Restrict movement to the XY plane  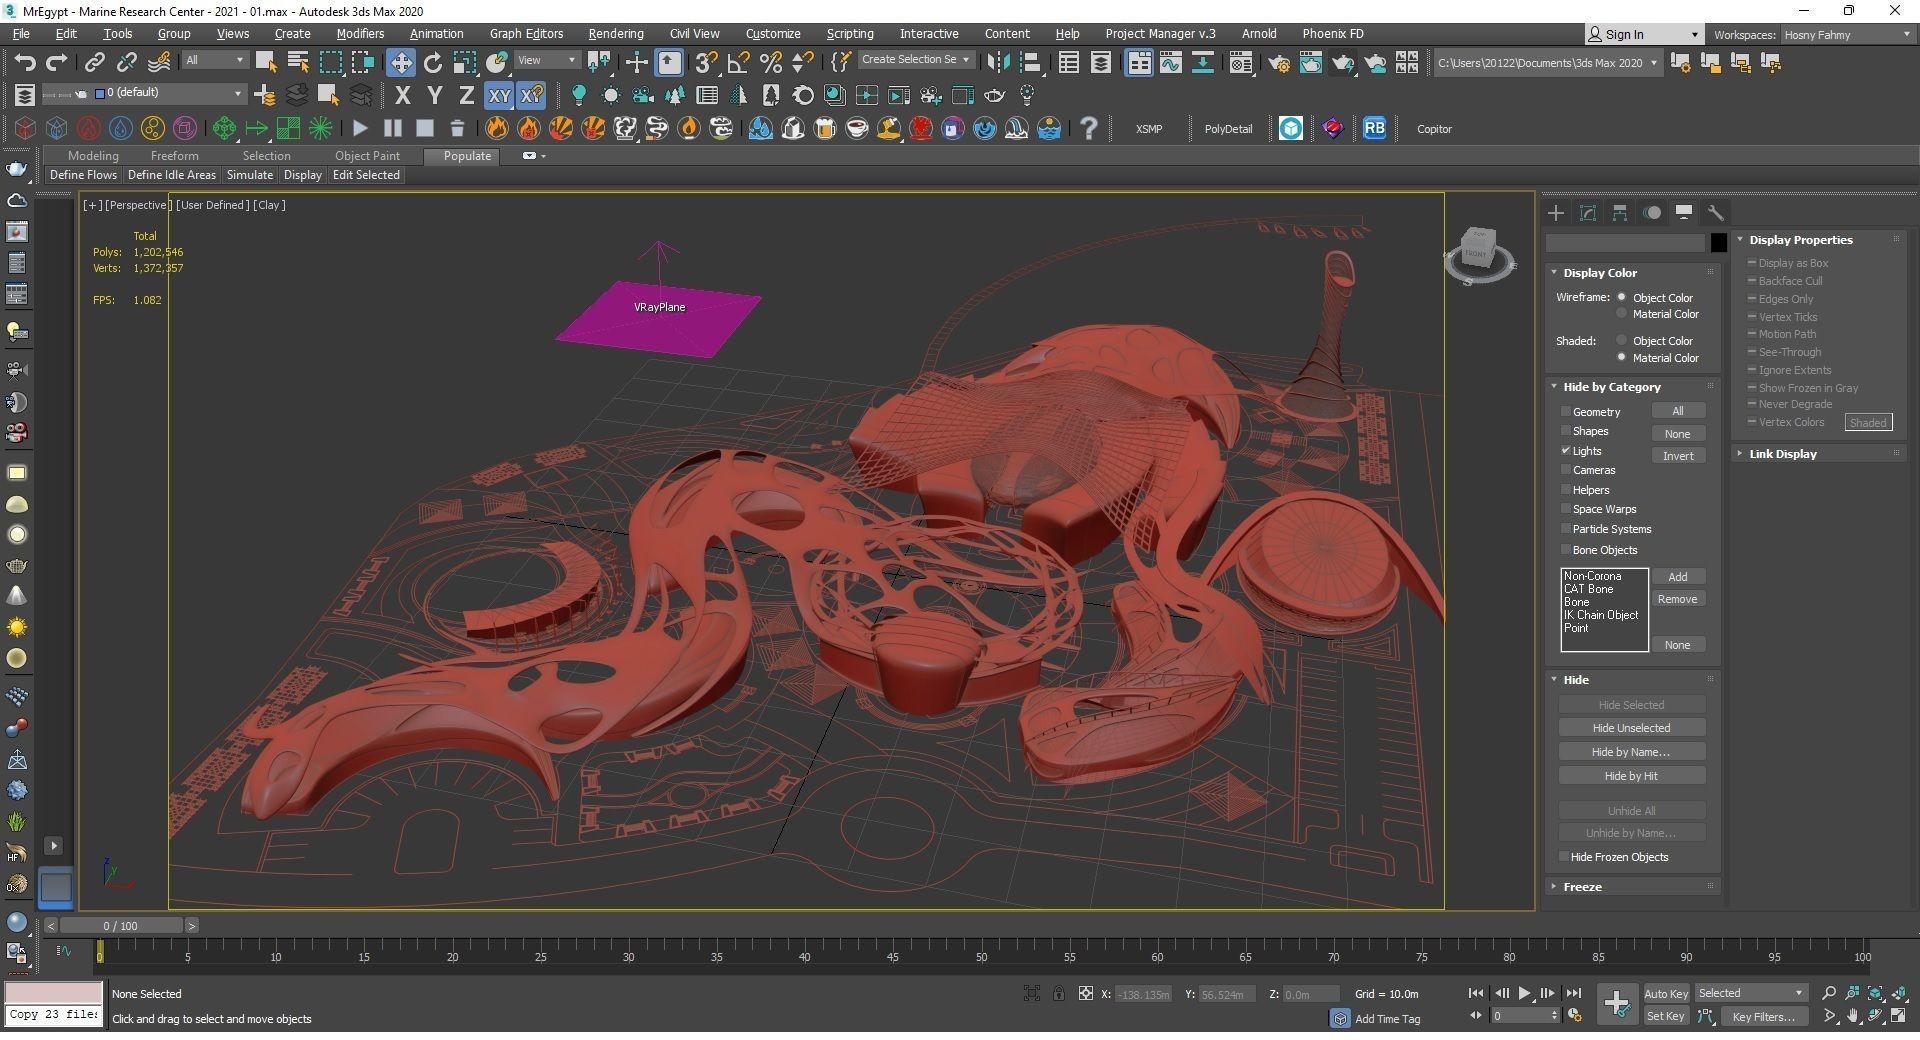pos(499,95)
